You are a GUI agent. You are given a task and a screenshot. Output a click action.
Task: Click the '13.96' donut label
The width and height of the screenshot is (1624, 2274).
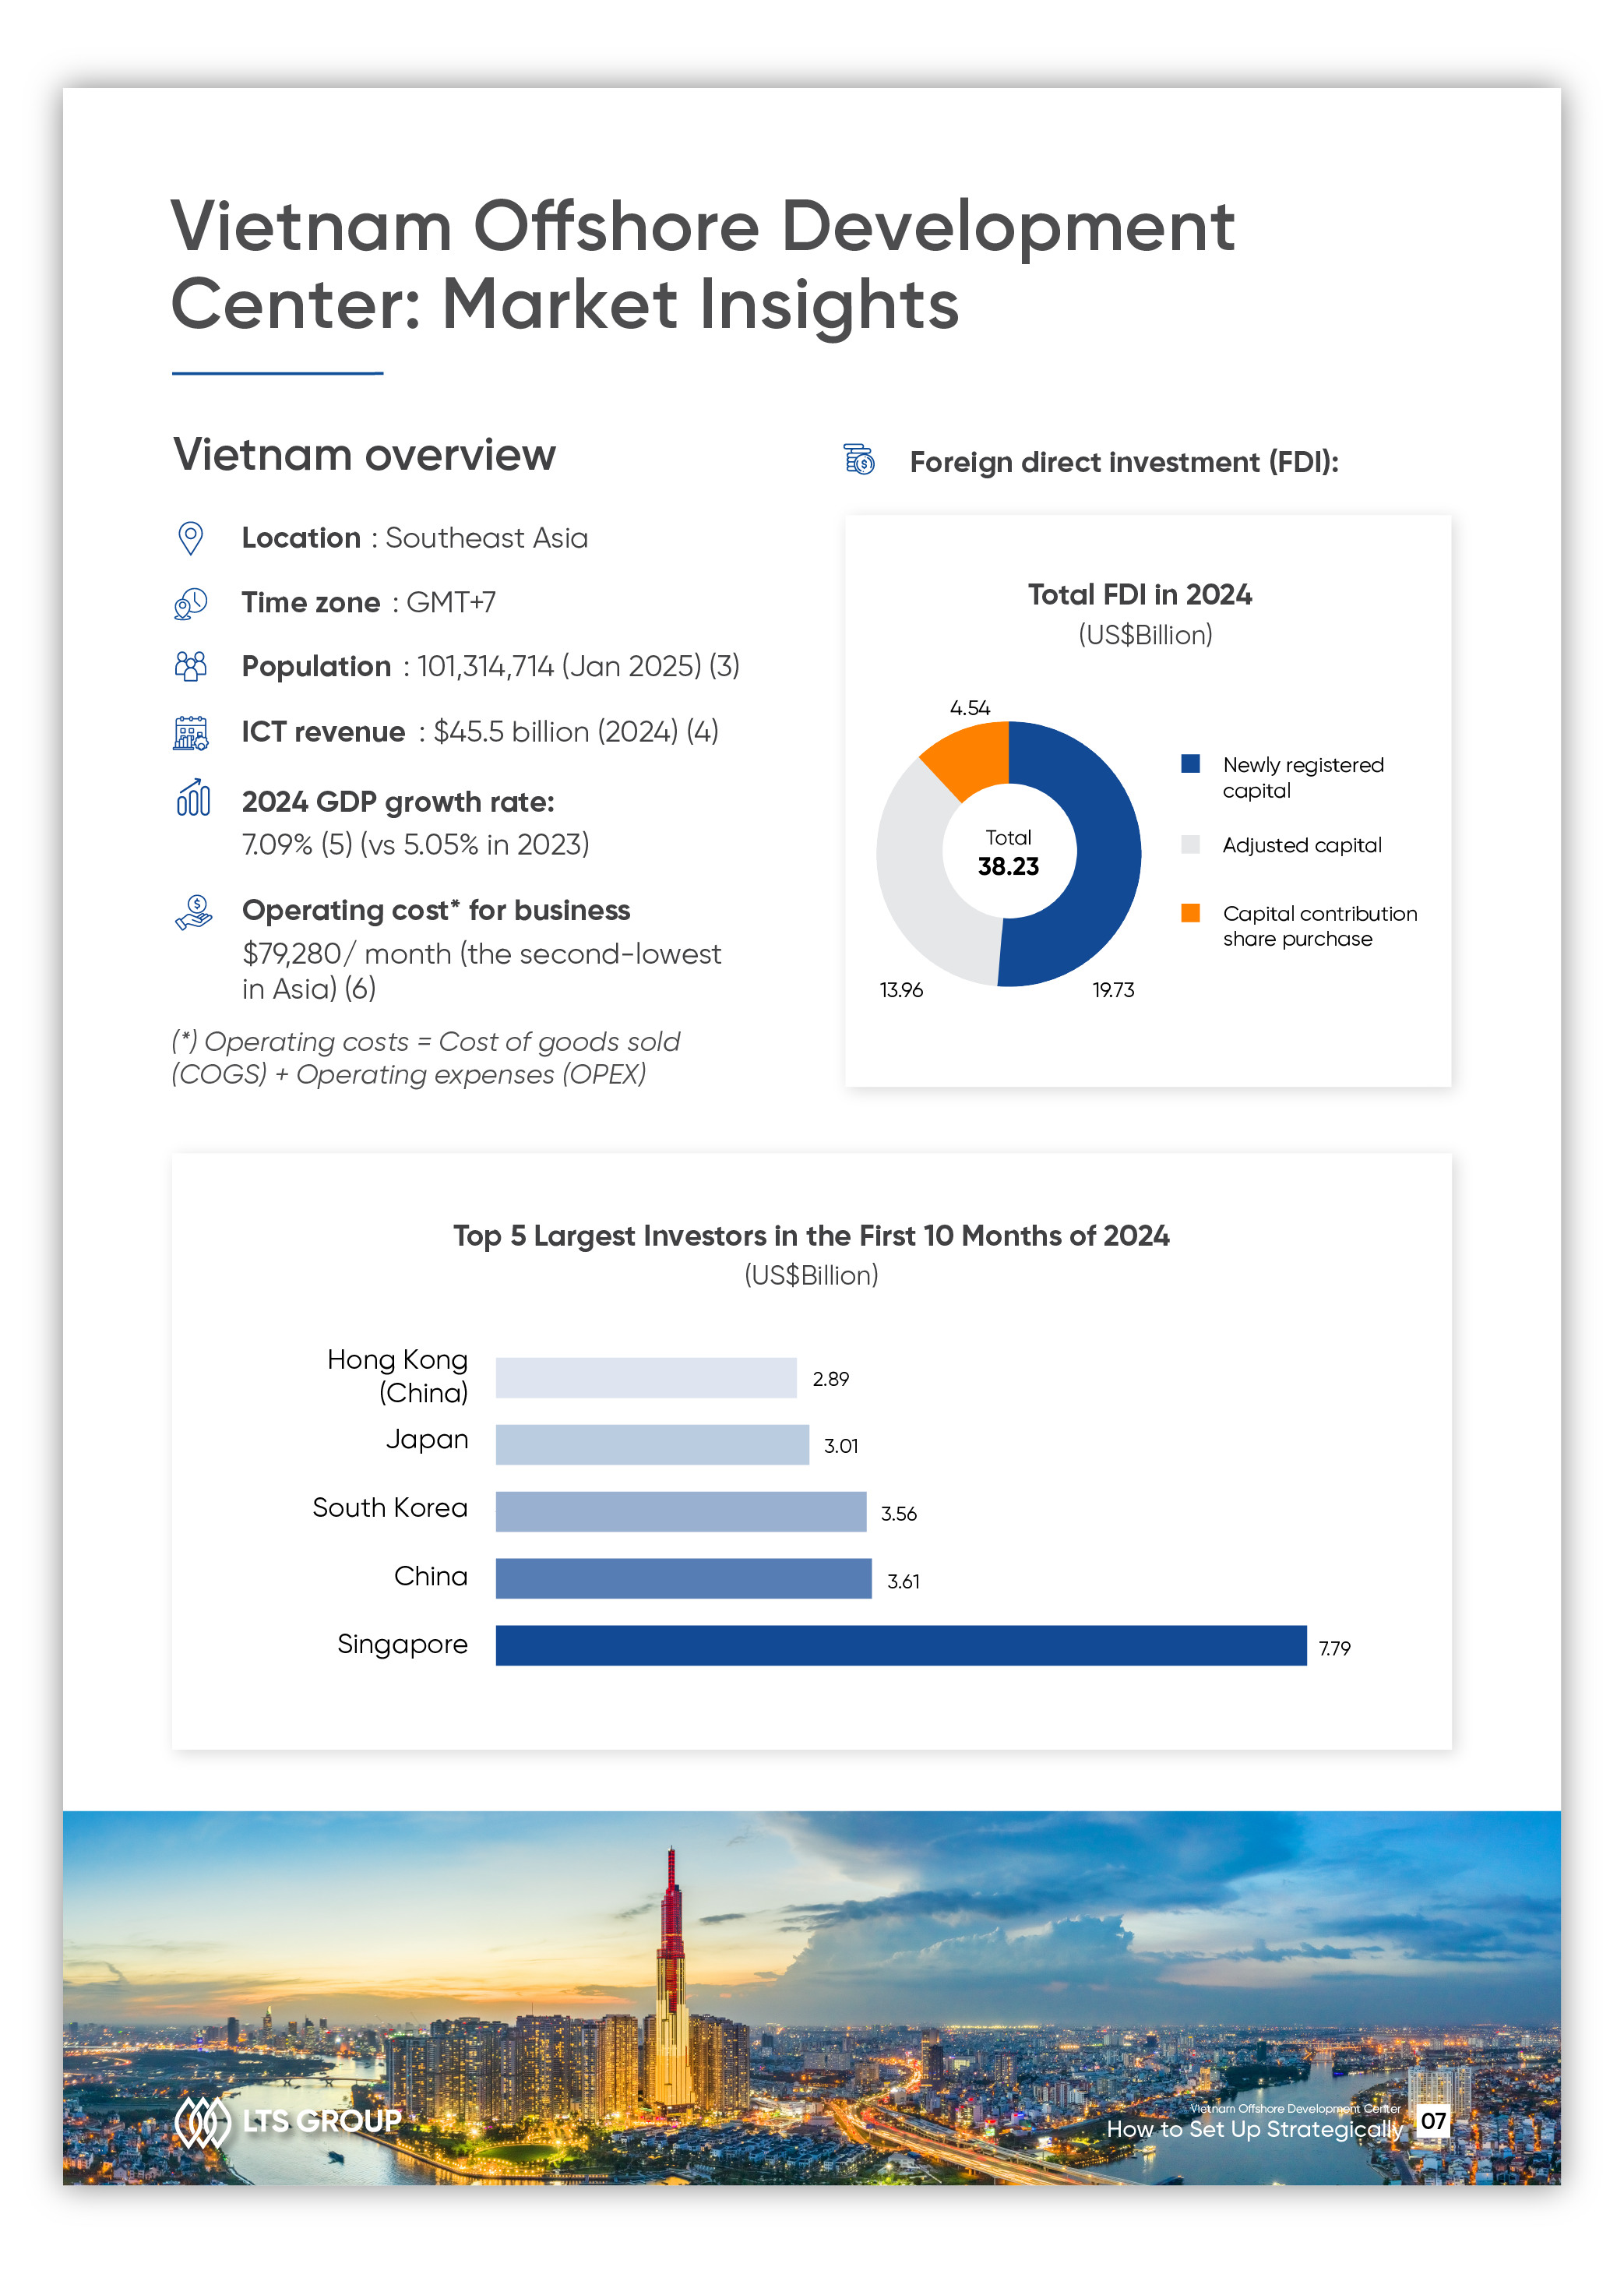click(901, 989)
